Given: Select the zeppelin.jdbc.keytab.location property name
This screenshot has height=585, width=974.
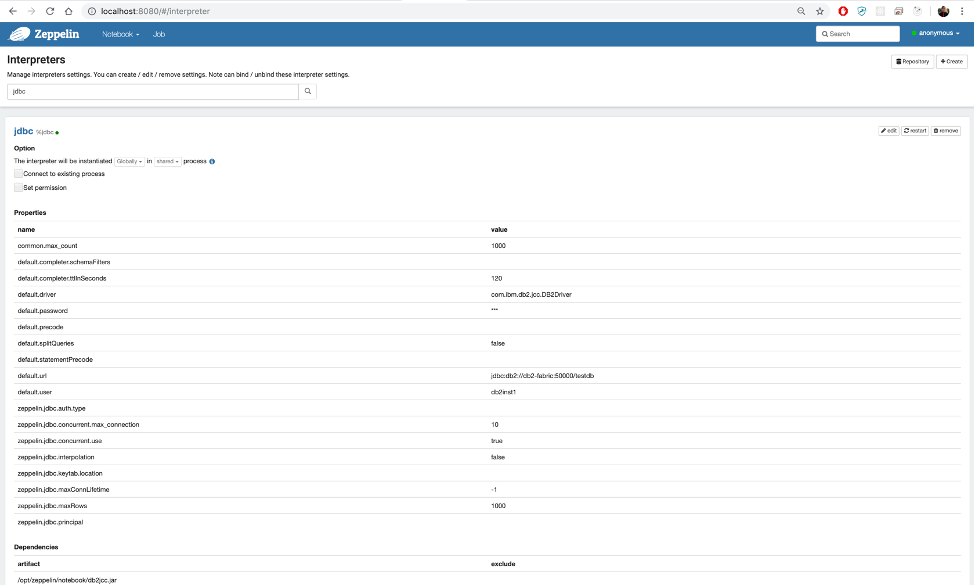Looking at the screenshot, I should coord(60,474).
